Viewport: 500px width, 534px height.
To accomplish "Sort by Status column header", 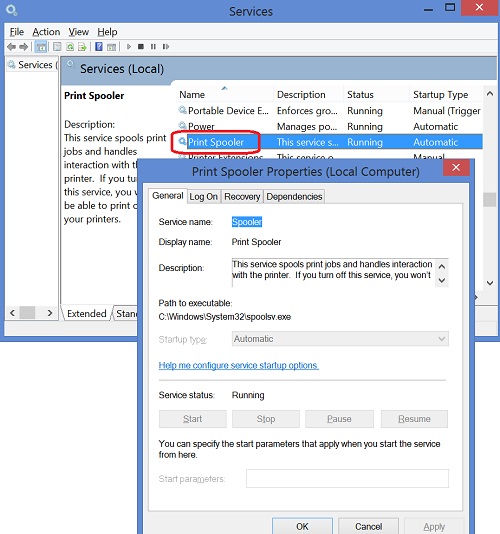I will click(x=377, y=94).
